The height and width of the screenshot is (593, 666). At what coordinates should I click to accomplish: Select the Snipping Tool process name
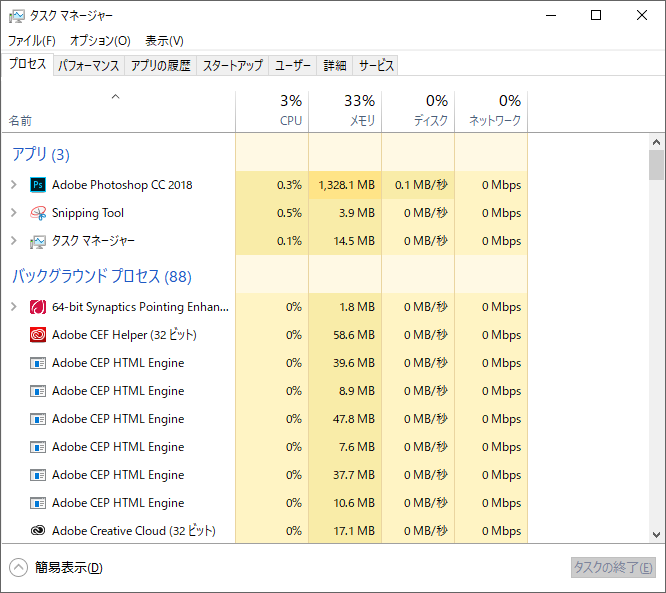pos(88,213)
